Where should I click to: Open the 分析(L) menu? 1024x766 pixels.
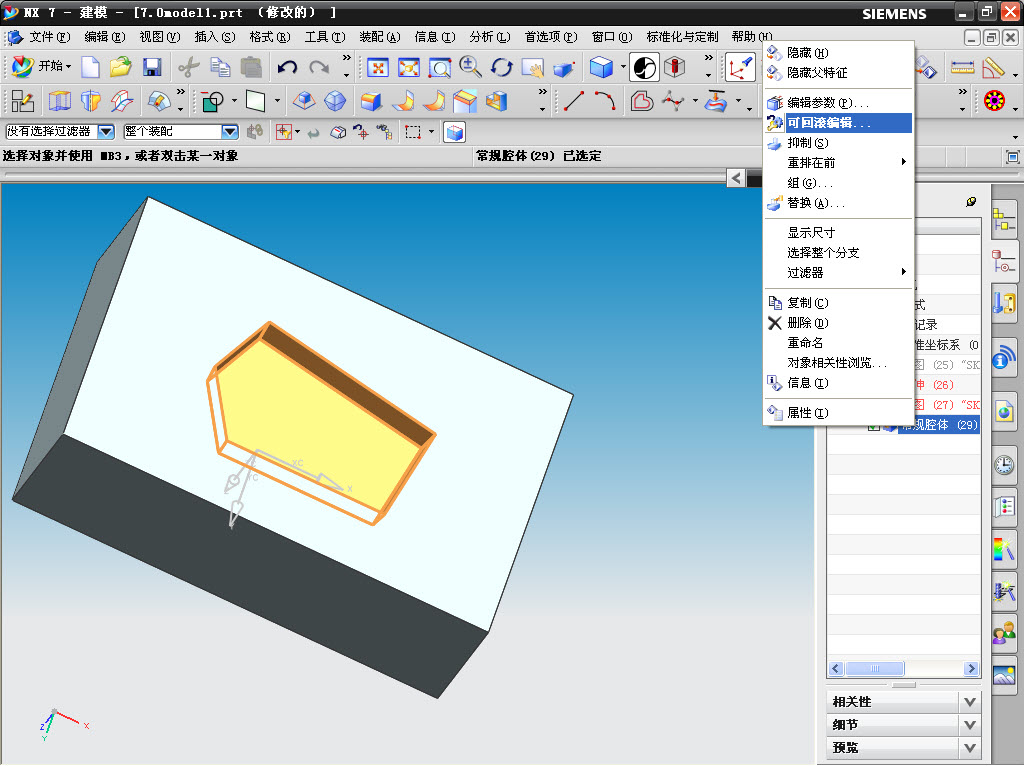coord(490,37)
